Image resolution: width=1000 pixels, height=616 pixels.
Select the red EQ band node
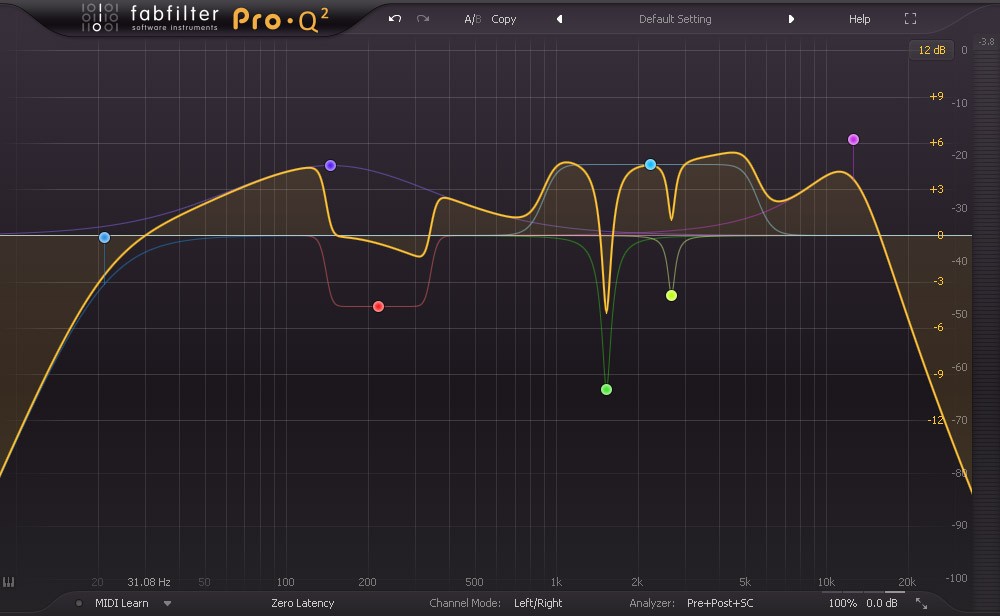coord(378,307)
